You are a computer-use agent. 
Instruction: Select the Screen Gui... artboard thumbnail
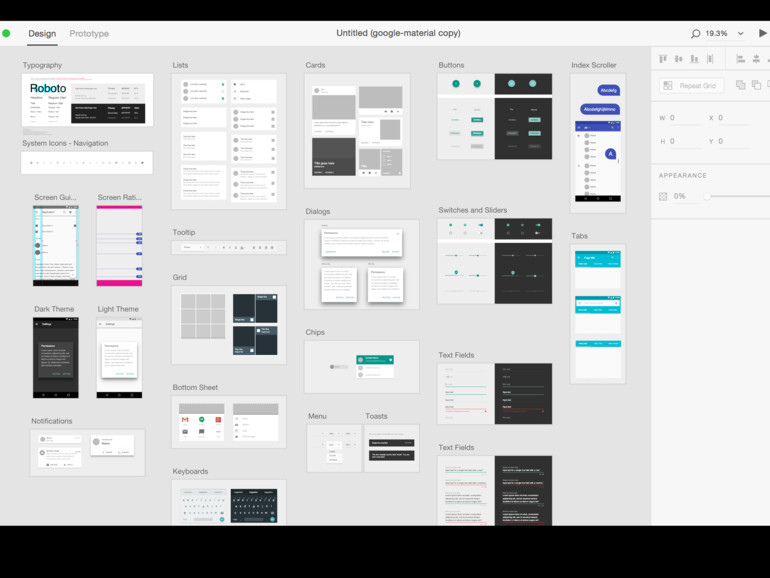[55, 246]
